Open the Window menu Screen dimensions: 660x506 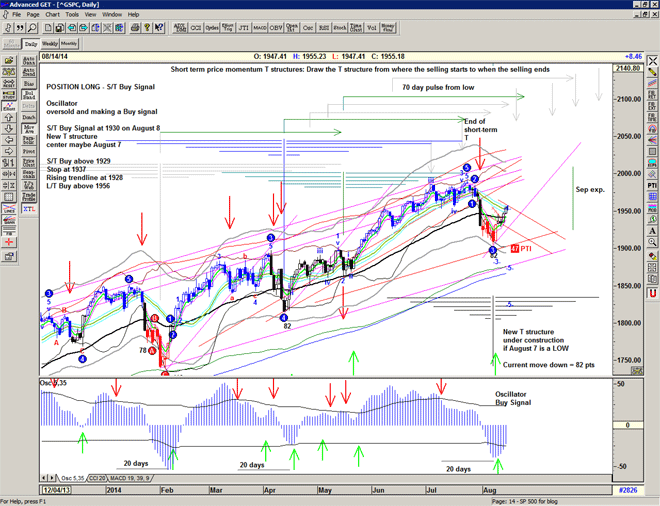point(112,15)
